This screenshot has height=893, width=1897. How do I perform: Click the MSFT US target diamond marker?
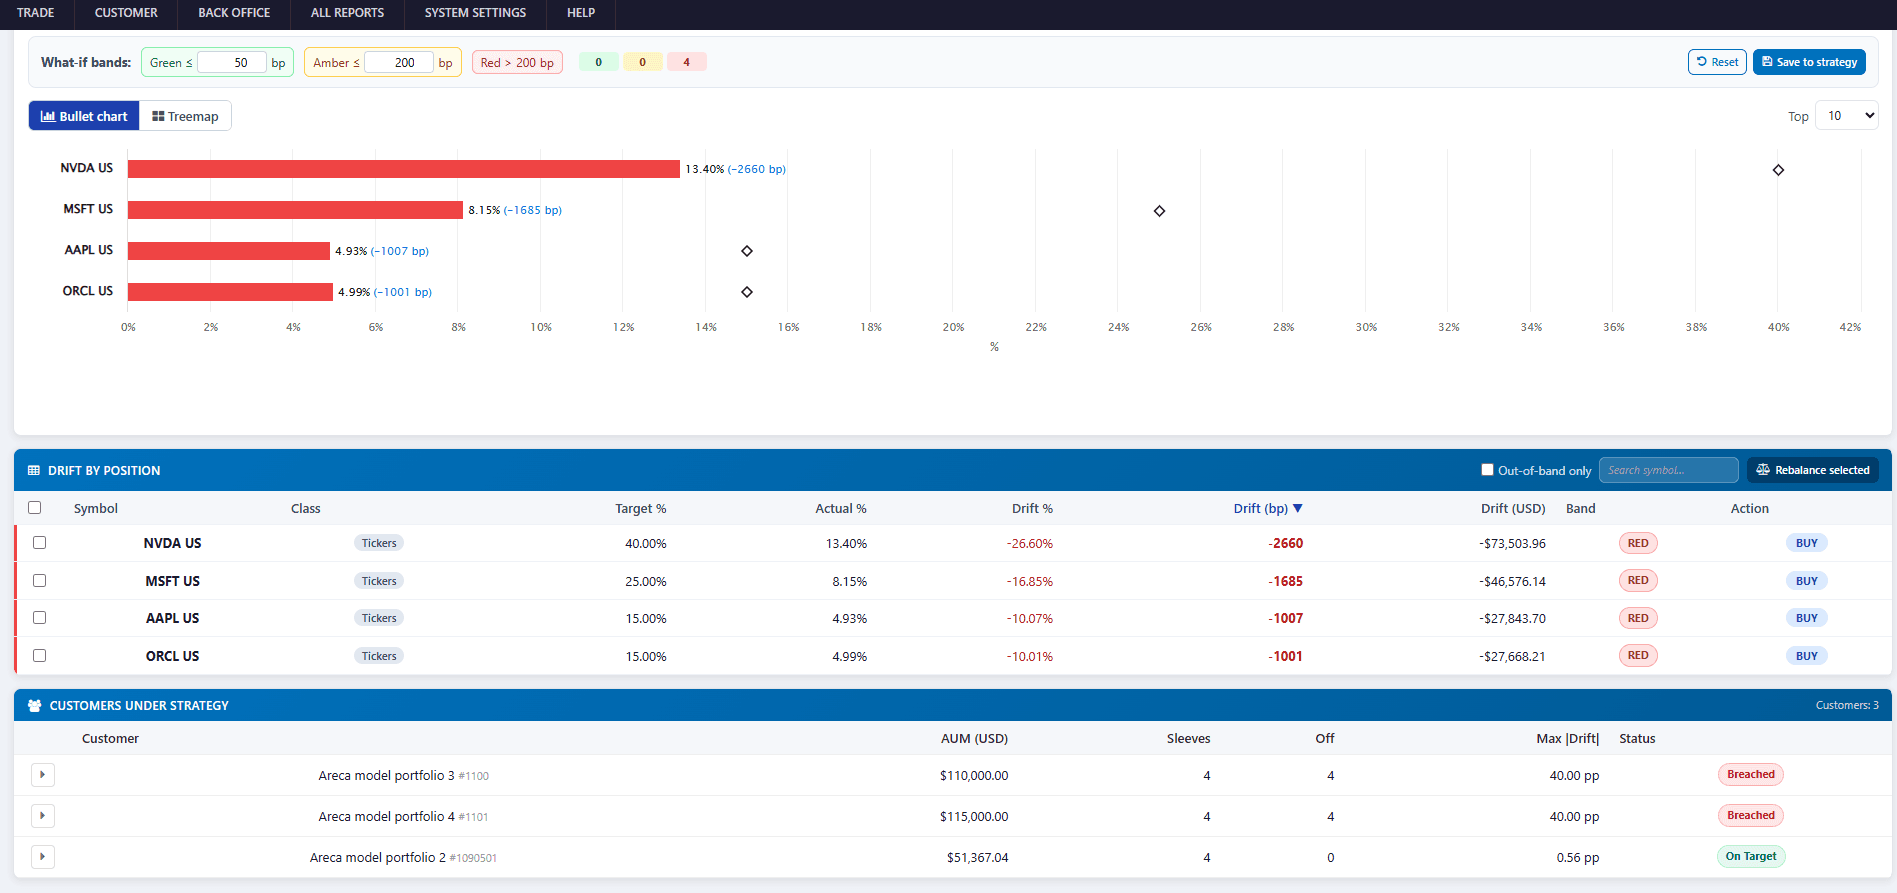[x=1159, y=211]
